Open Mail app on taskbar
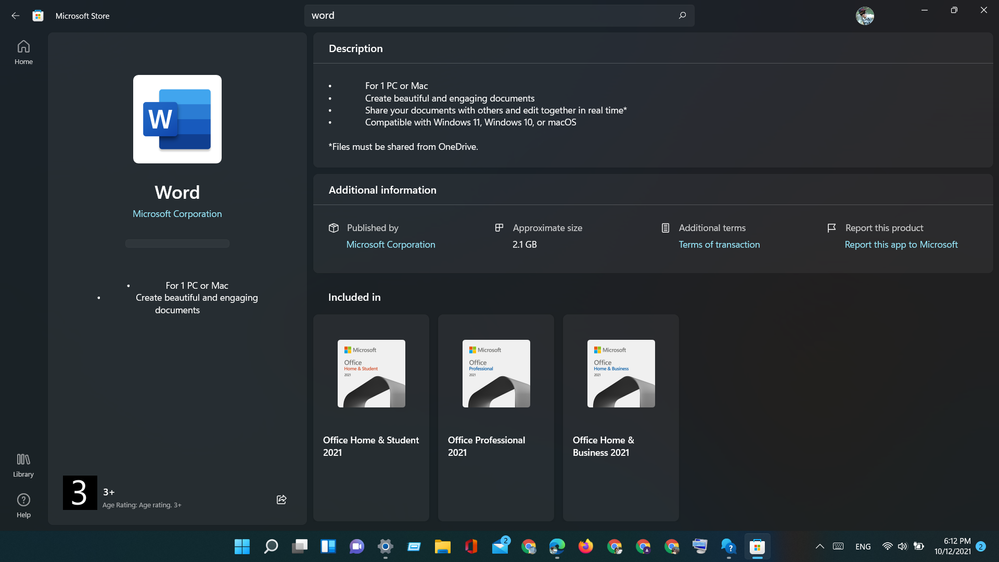The image size is (999, 562). pos(500,546)
